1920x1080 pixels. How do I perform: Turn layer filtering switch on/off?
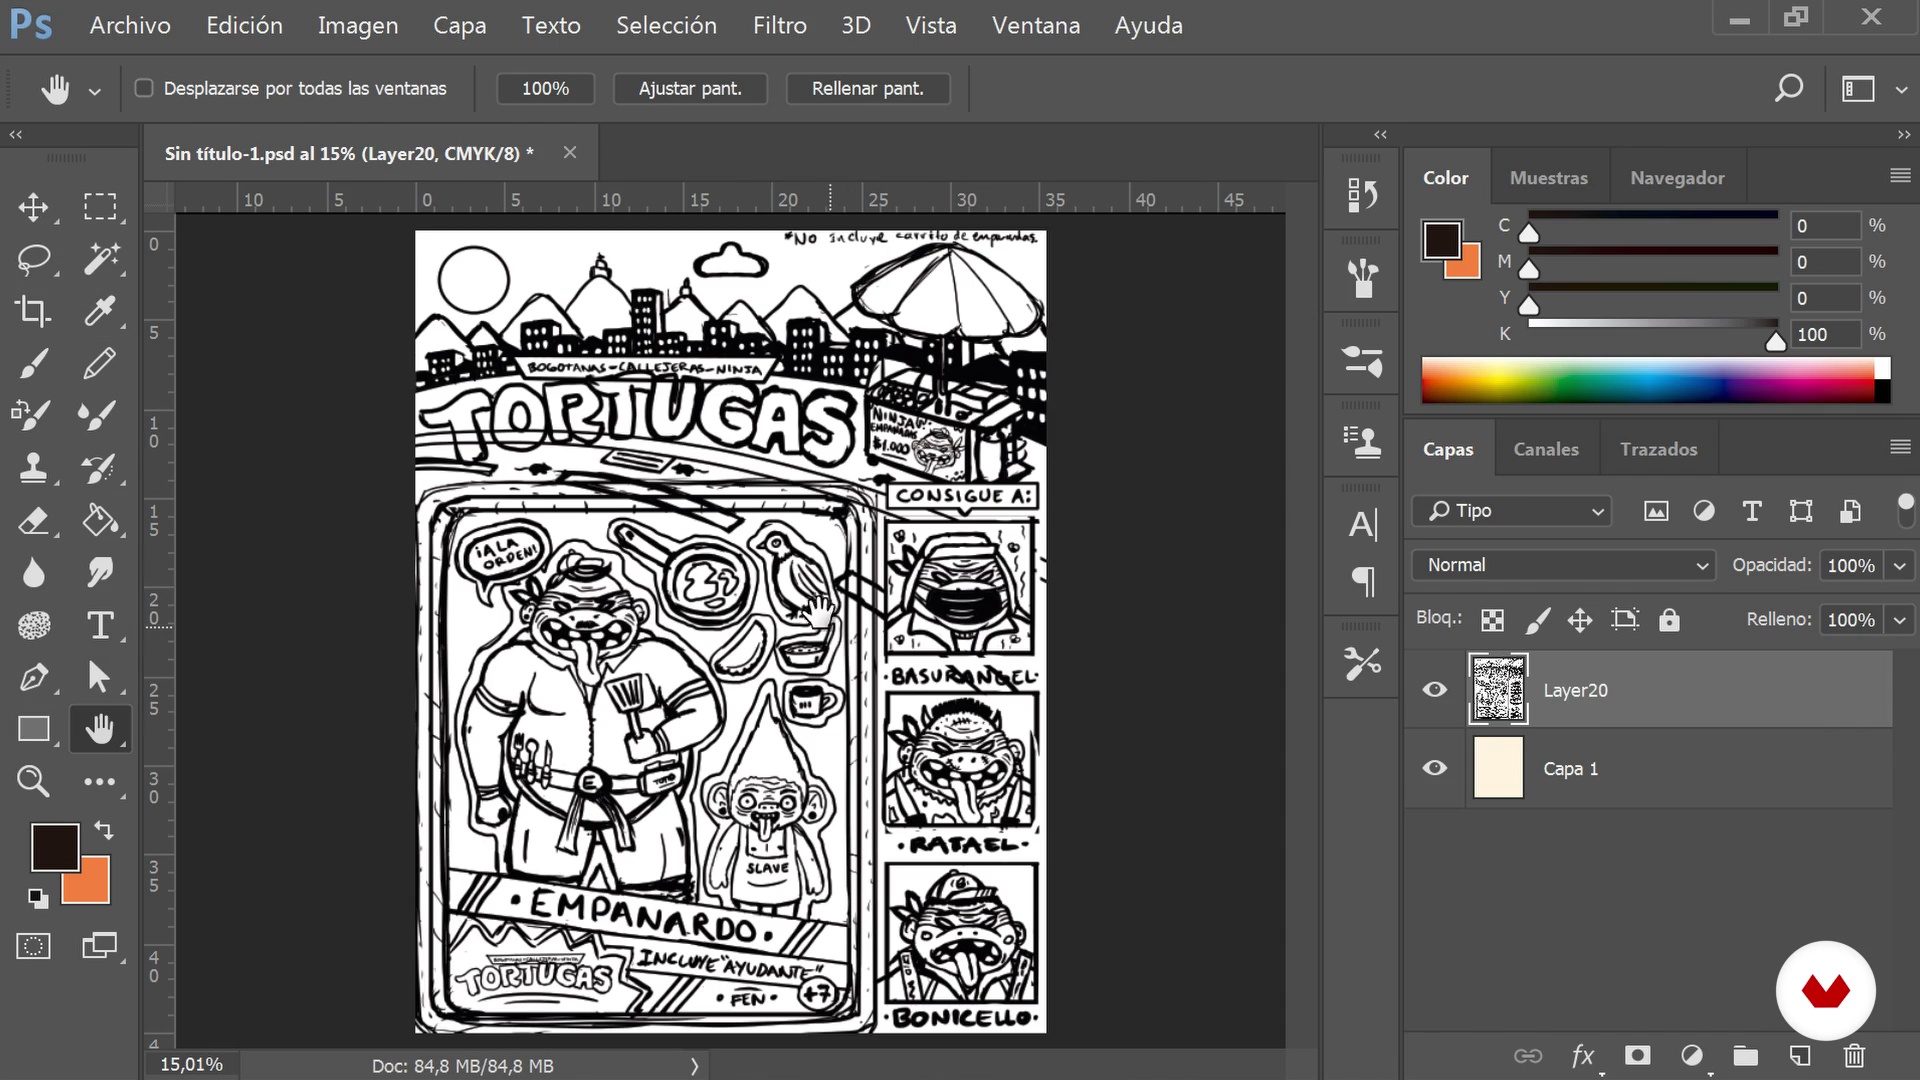[1906, 510]
